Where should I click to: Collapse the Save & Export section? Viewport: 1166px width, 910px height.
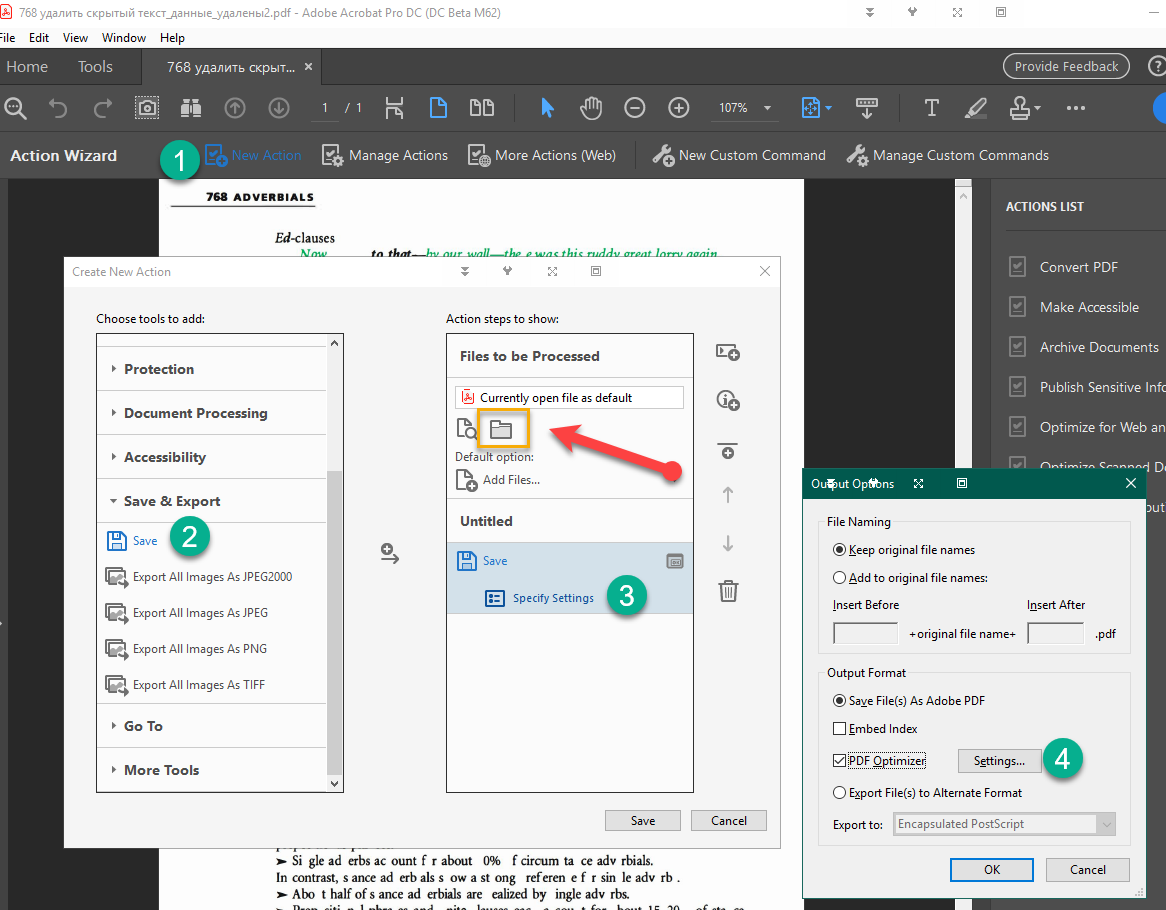pos(171,501)
